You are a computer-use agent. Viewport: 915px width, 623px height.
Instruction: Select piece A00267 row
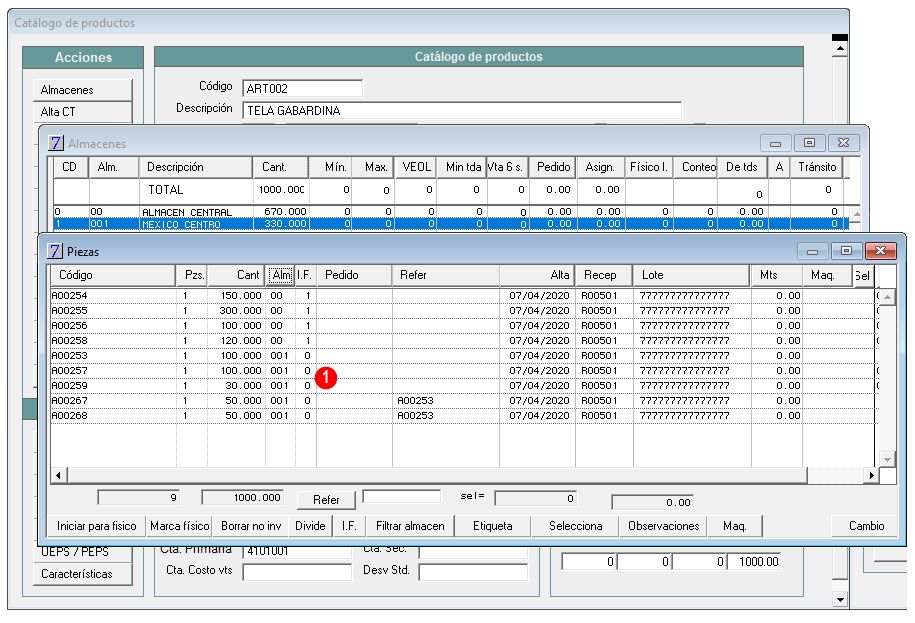(x=463, y=401)
